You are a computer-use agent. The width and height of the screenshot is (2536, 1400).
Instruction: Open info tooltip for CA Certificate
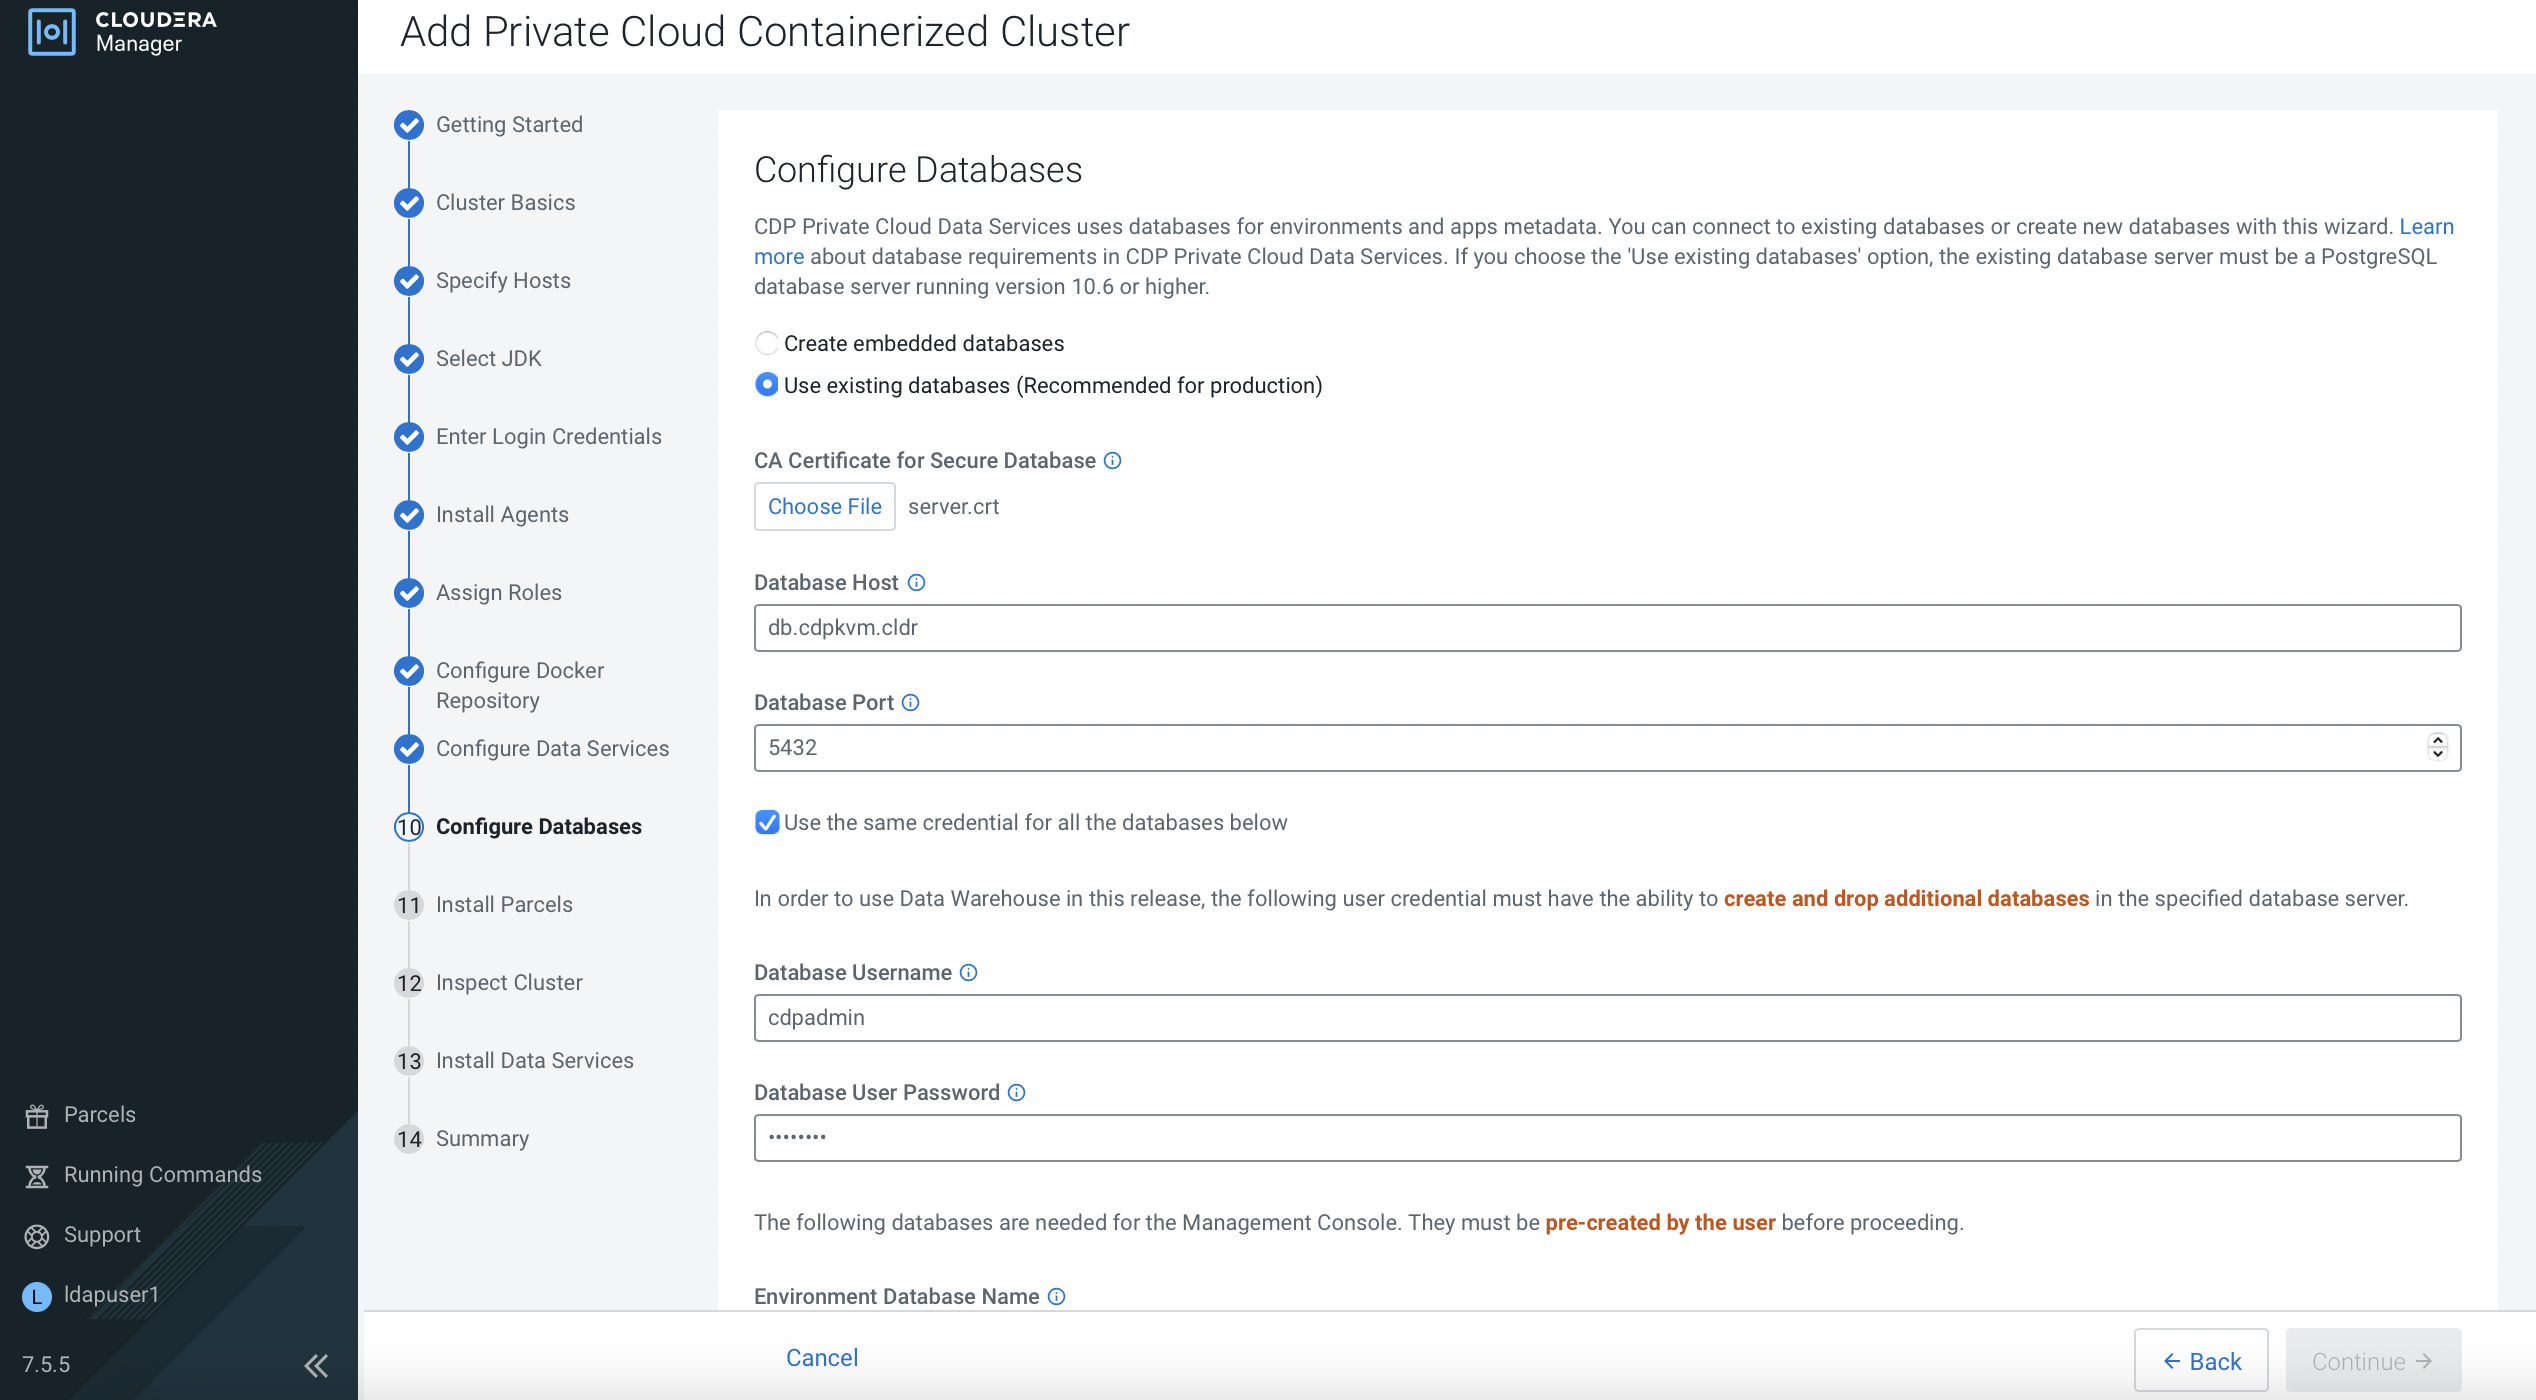[1112, 461]
